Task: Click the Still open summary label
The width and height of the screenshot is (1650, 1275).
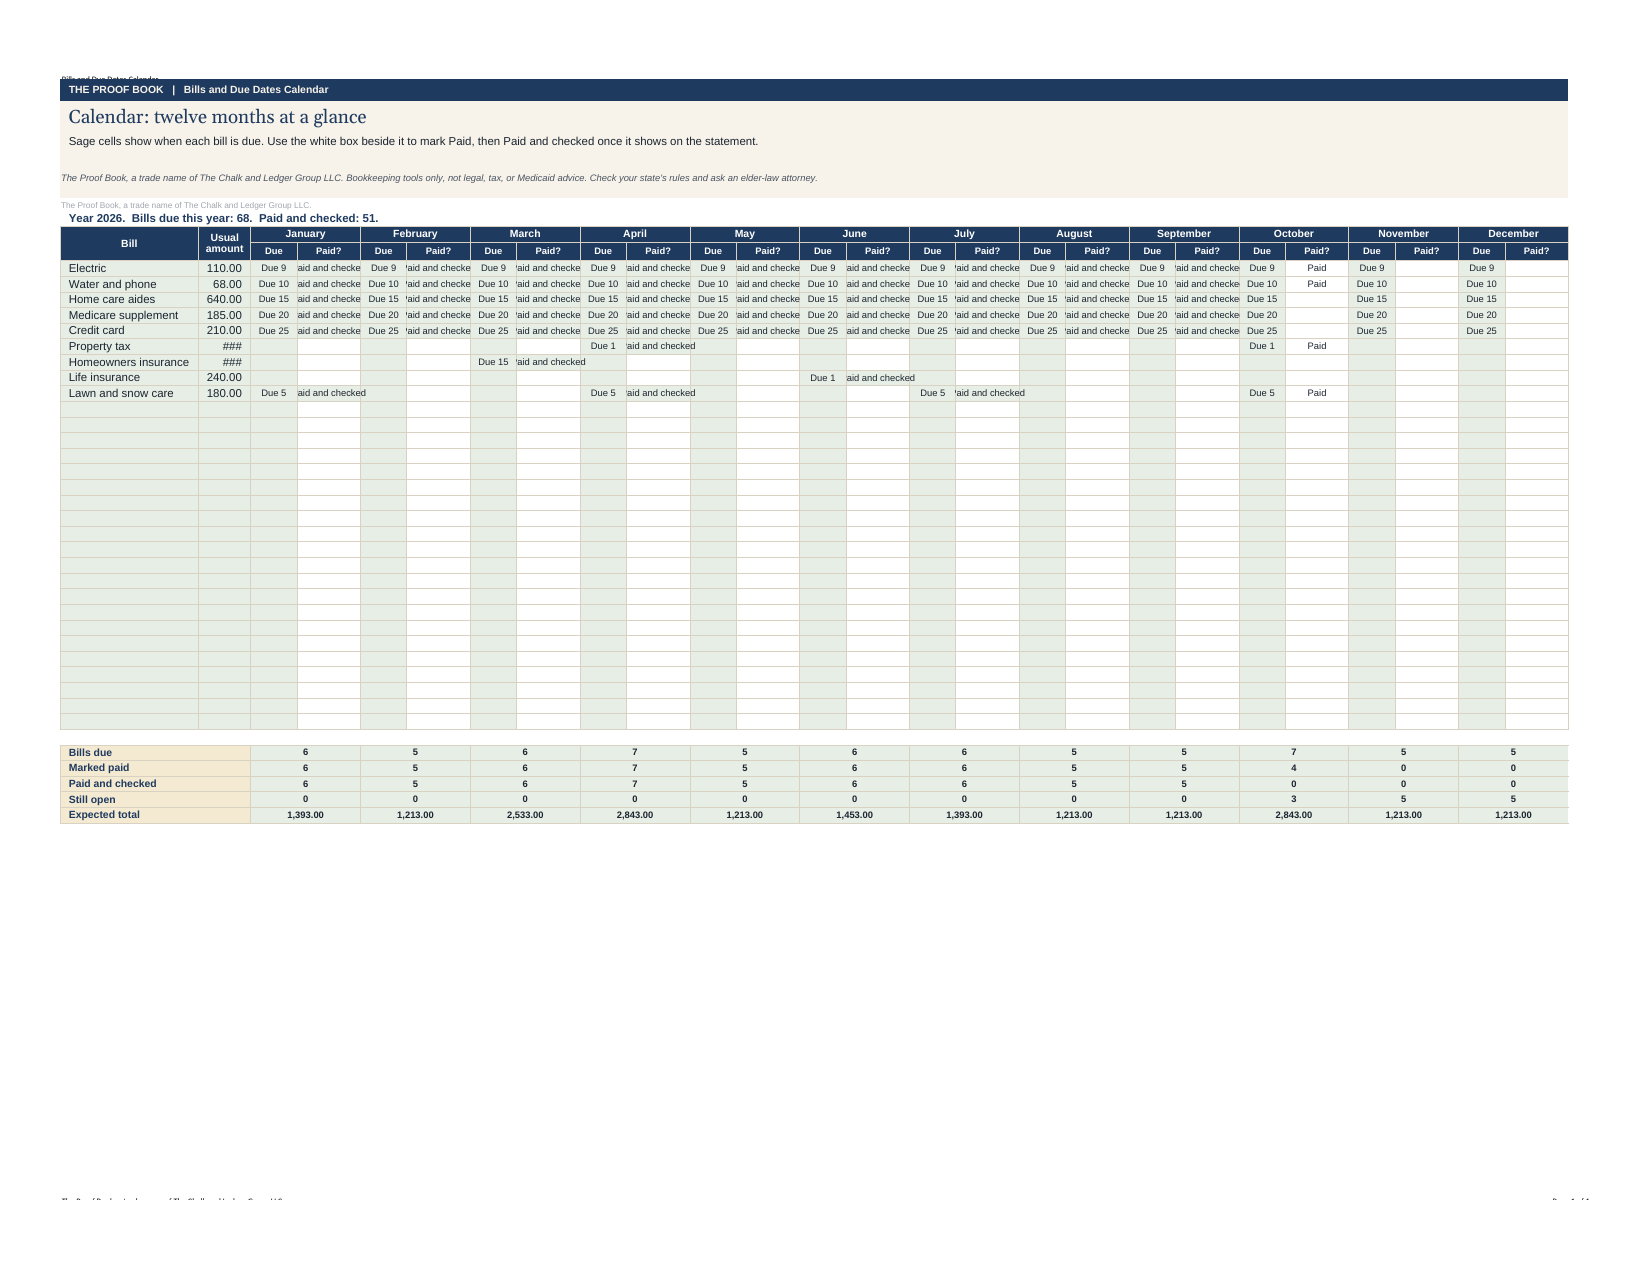Action: pos(155,799)
